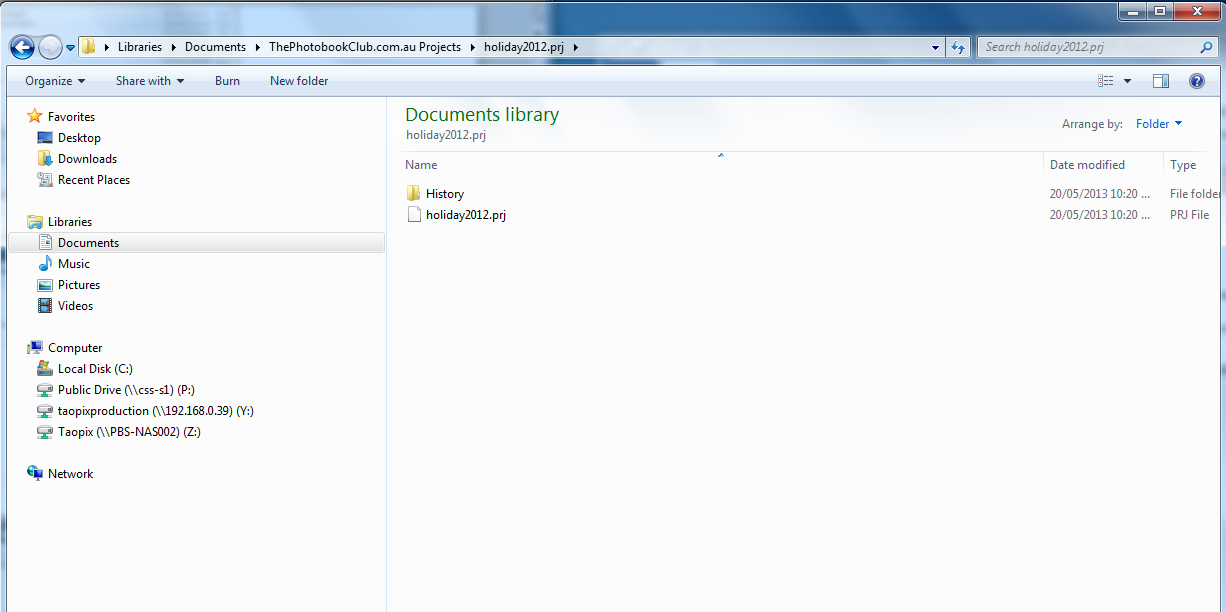Open the Music library
Viewport: 1226px width, 612px height.
point(73,264)
